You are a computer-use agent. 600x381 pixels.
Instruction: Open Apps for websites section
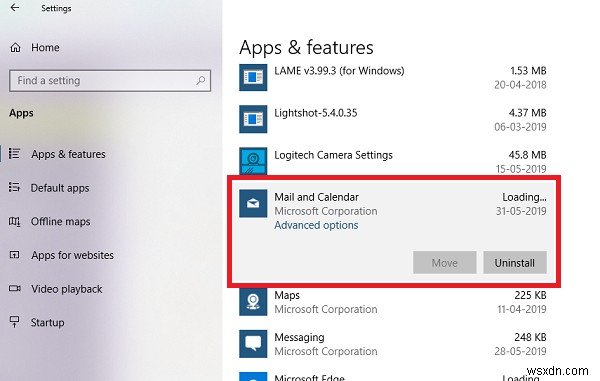point(72,255)
